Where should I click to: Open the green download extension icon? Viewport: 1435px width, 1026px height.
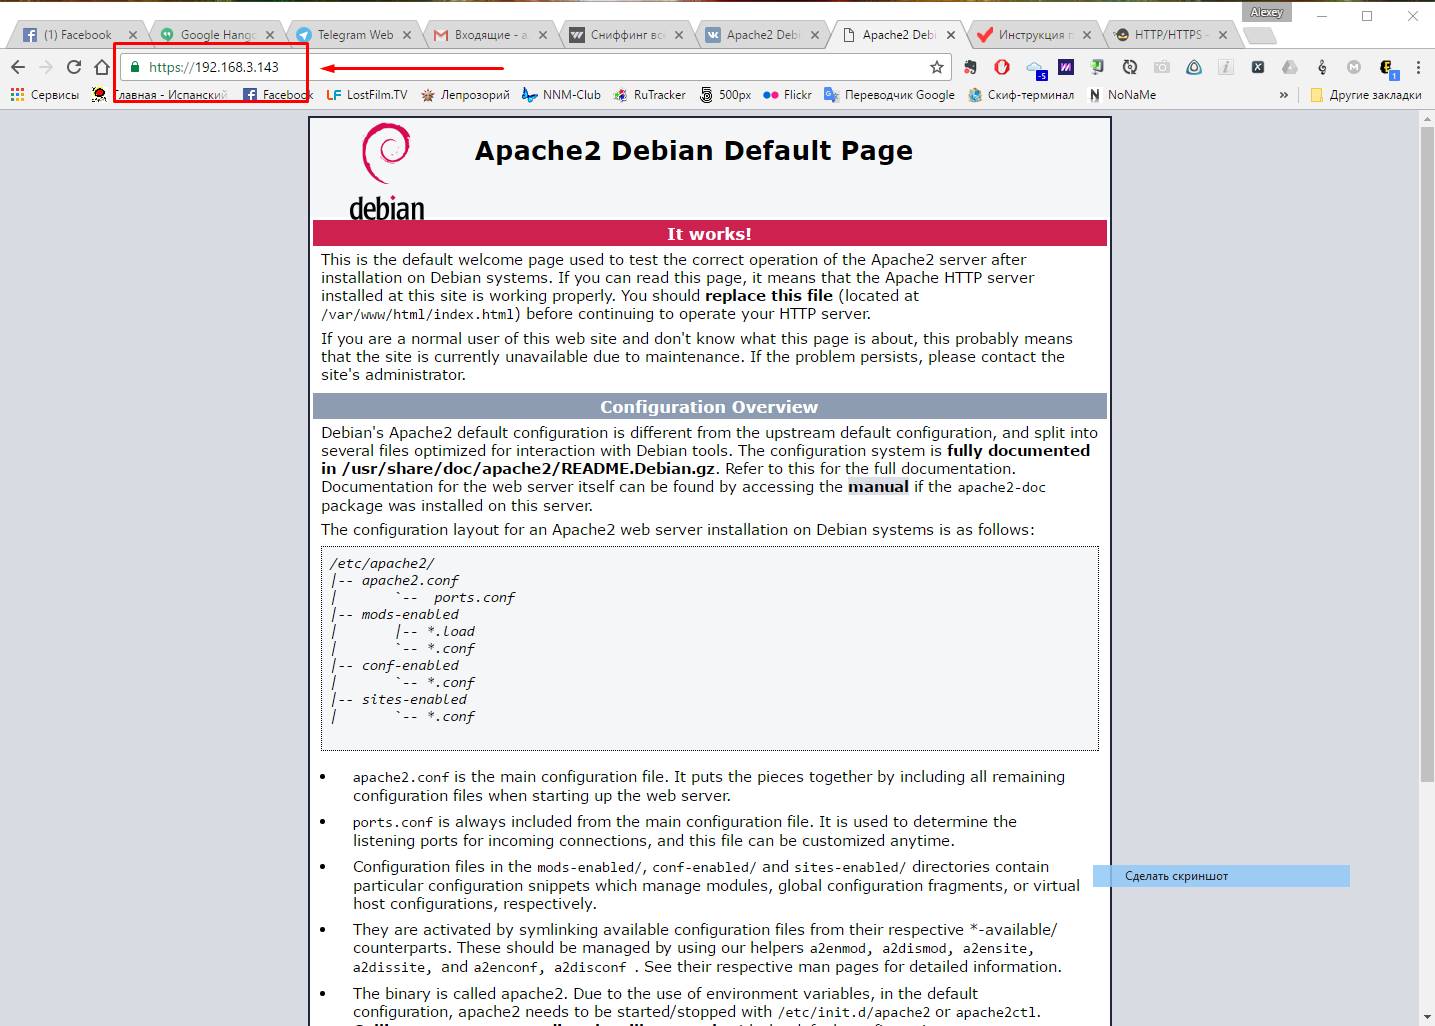(1098, 67)
